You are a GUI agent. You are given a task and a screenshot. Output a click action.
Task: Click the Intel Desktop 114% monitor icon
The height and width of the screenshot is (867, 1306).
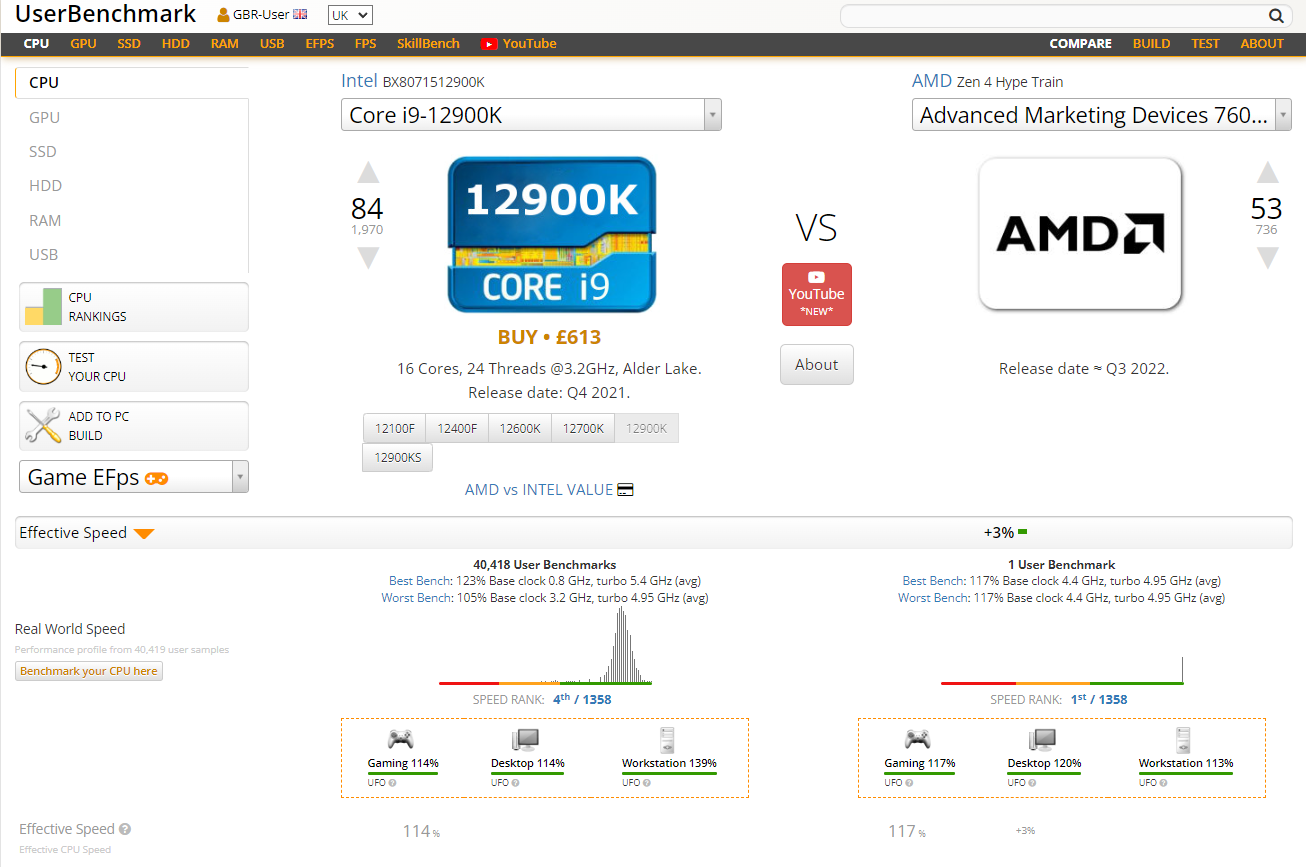pos(526,740)
